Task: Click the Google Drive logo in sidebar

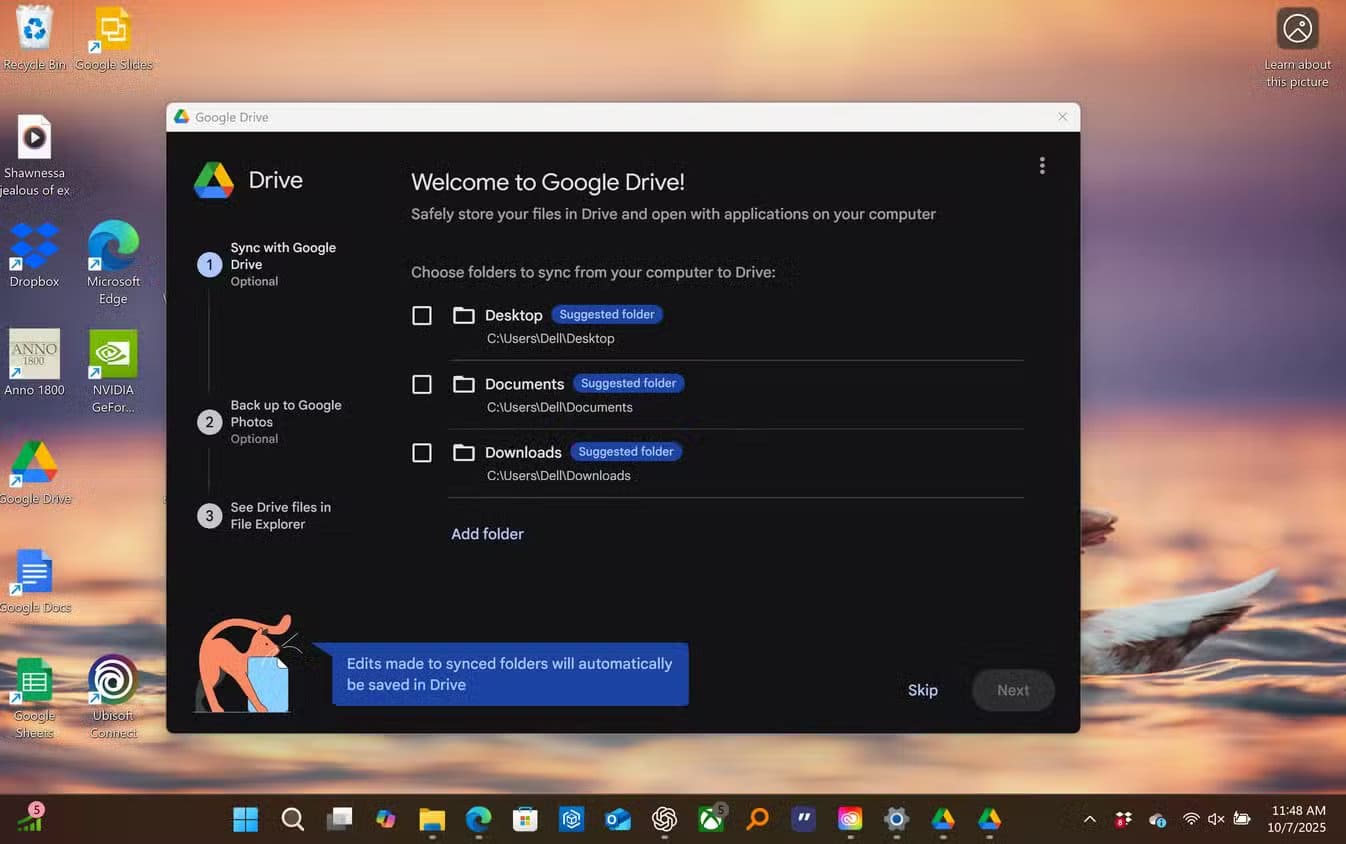Action: 214,181
